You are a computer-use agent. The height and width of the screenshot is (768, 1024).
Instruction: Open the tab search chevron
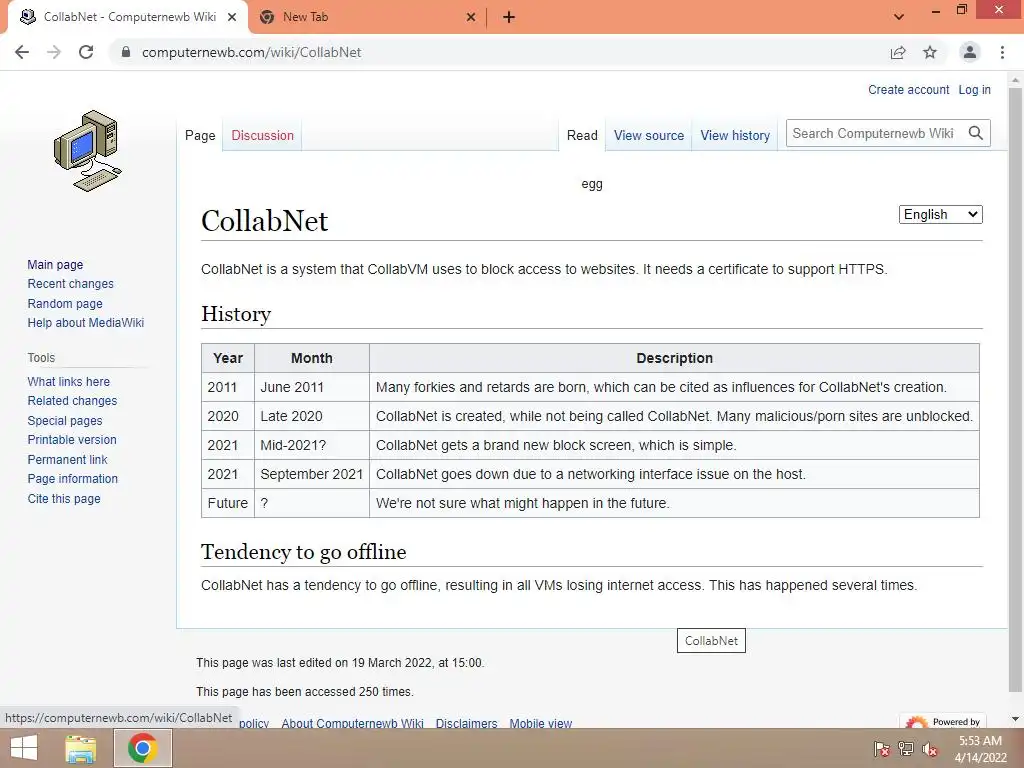[899, 17]
